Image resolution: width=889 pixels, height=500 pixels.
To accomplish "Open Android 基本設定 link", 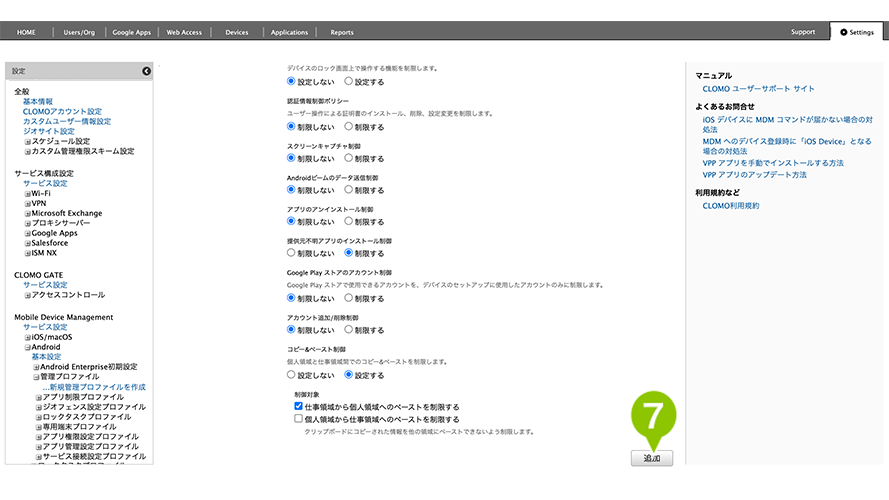I will point(46,357).
